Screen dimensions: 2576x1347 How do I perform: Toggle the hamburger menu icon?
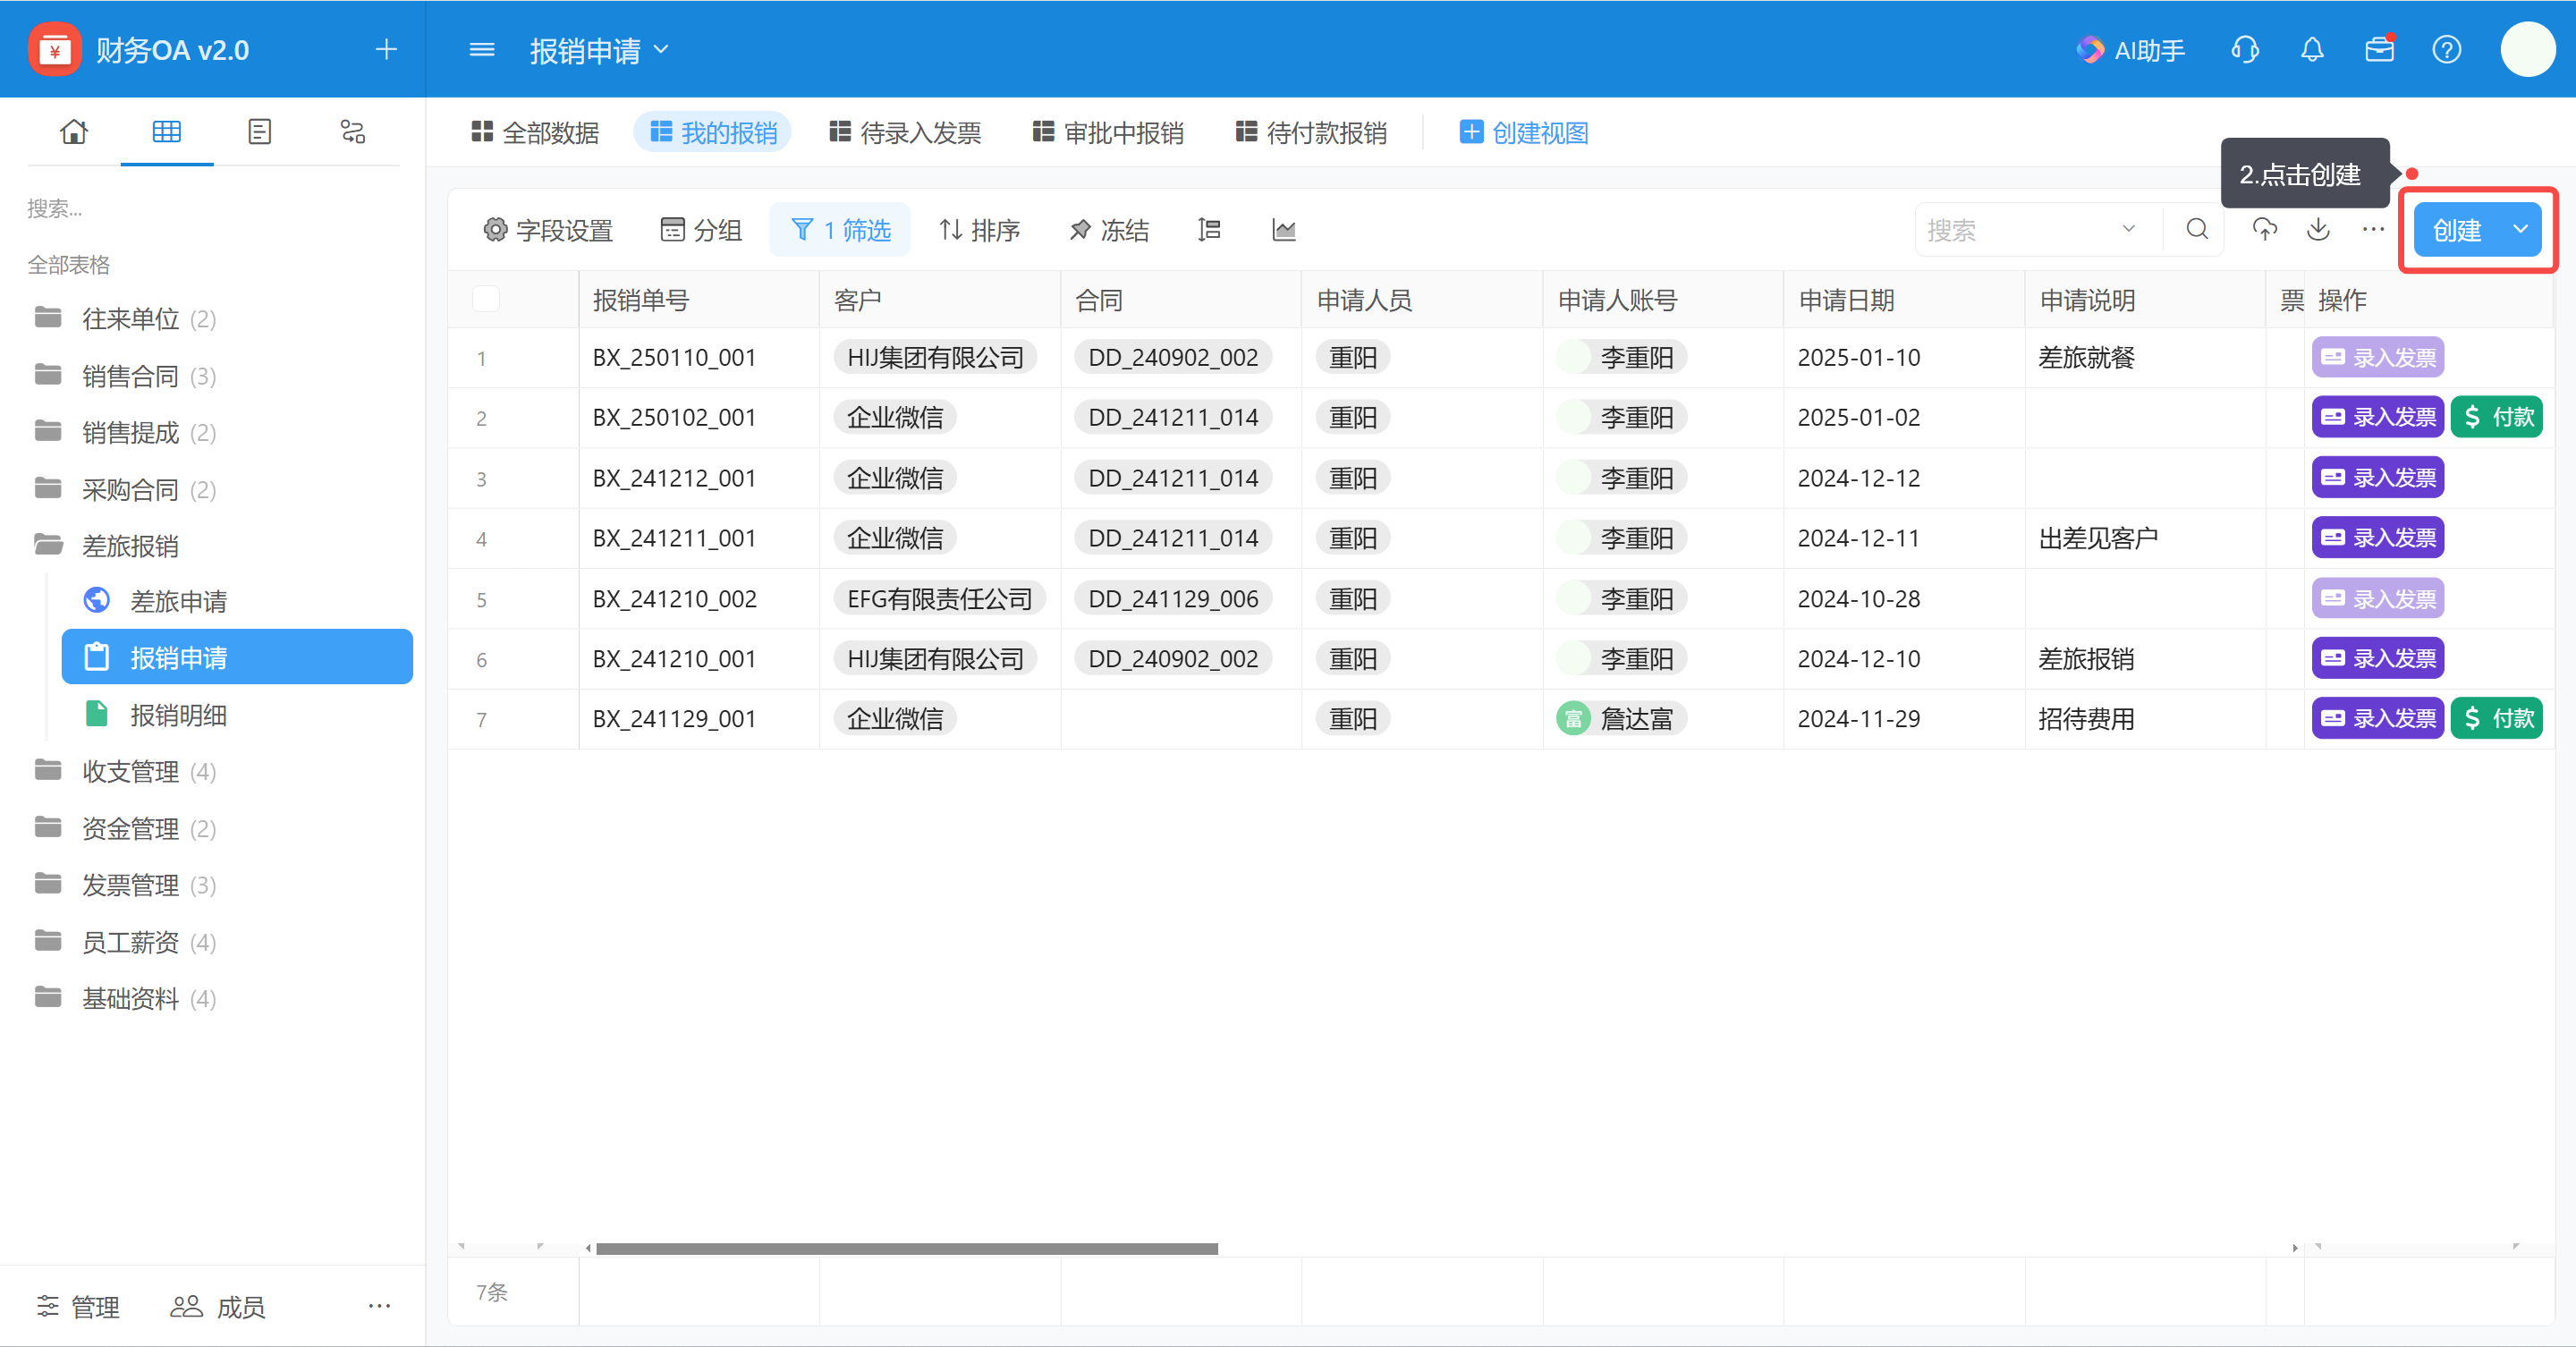pos(482,49)
